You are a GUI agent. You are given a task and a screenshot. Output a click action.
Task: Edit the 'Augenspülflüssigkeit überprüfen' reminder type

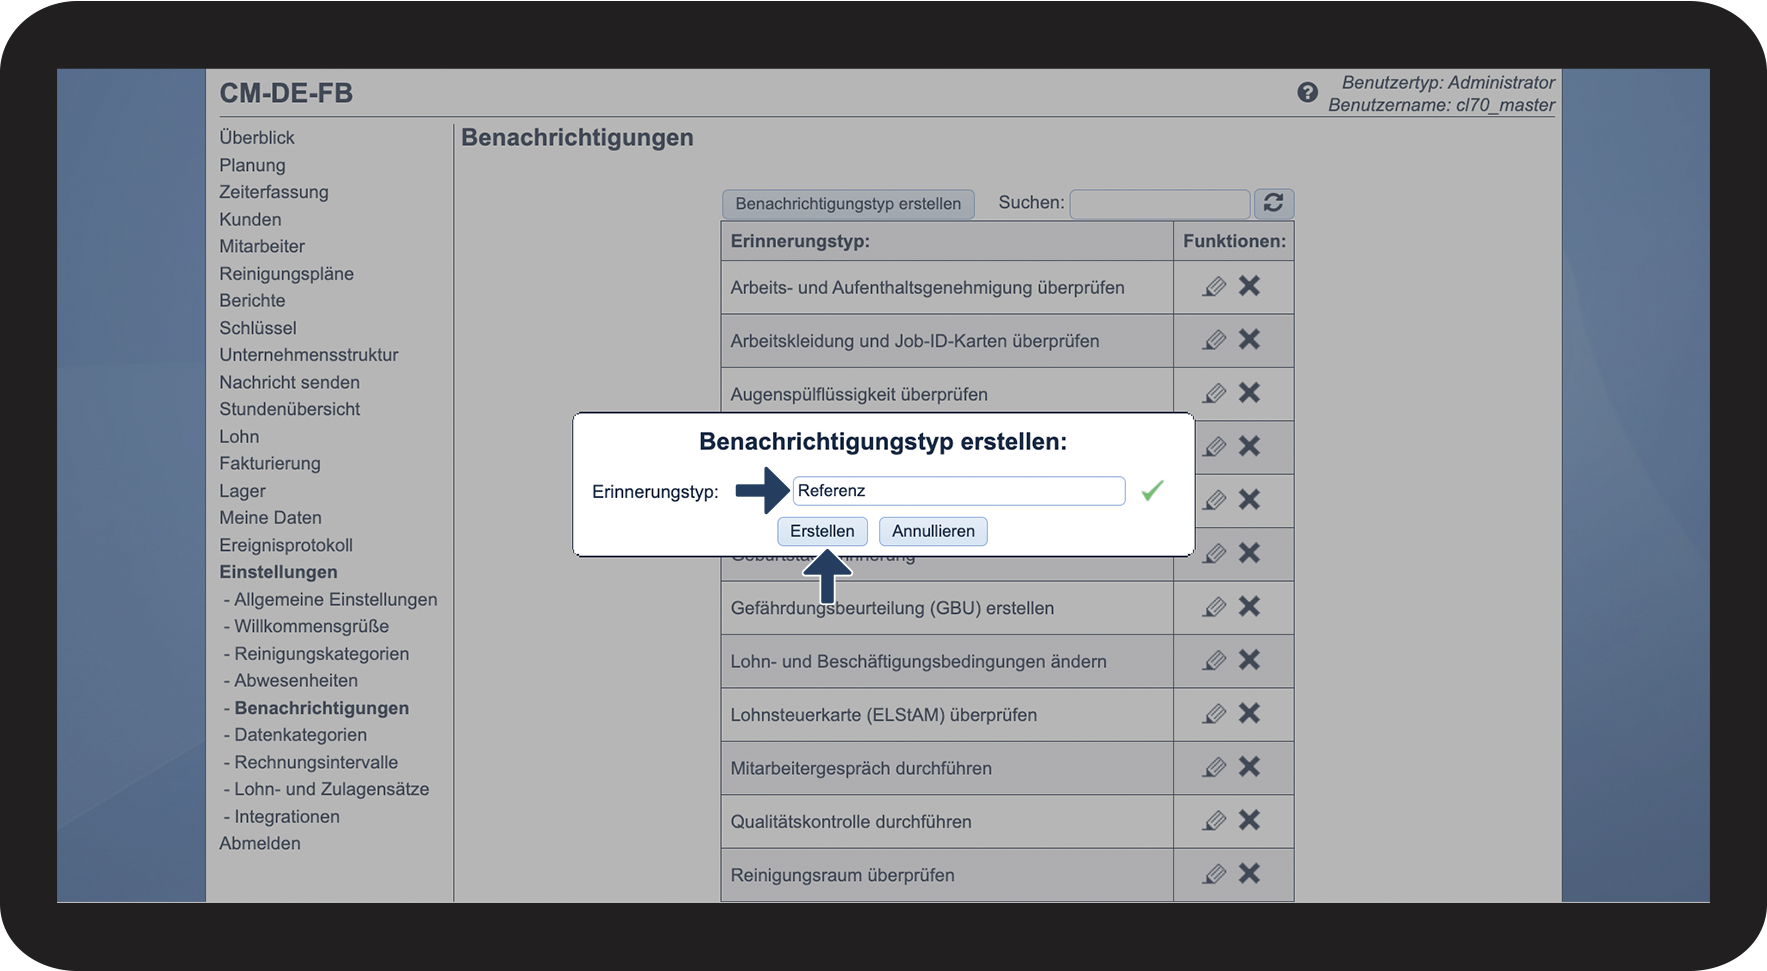click(1214, 394)
